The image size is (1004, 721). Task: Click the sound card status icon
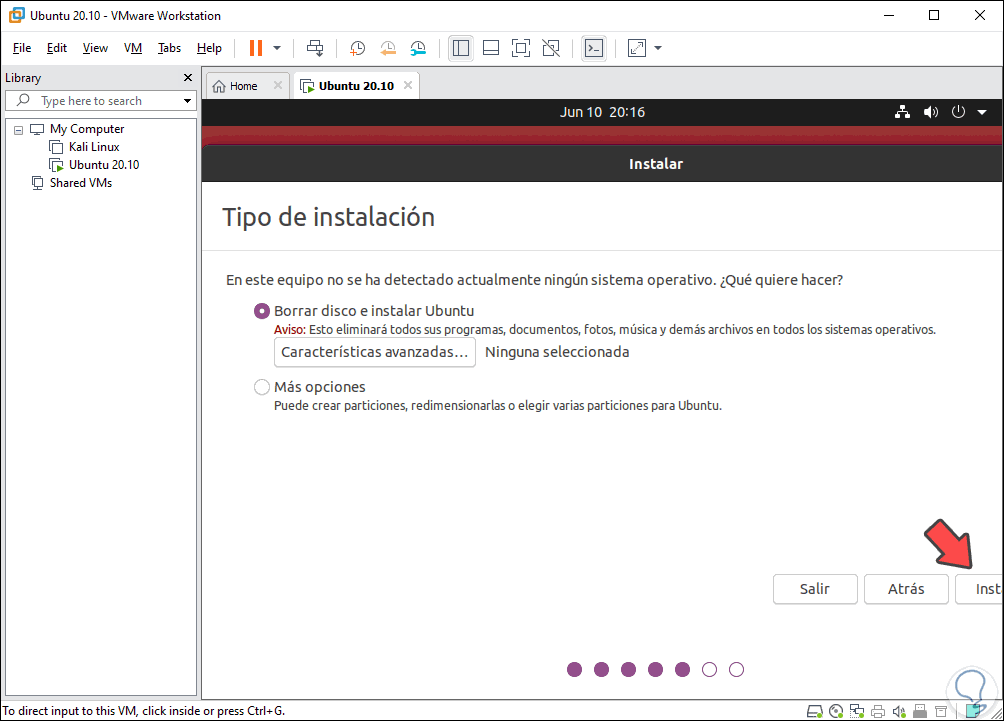point(899,711)
